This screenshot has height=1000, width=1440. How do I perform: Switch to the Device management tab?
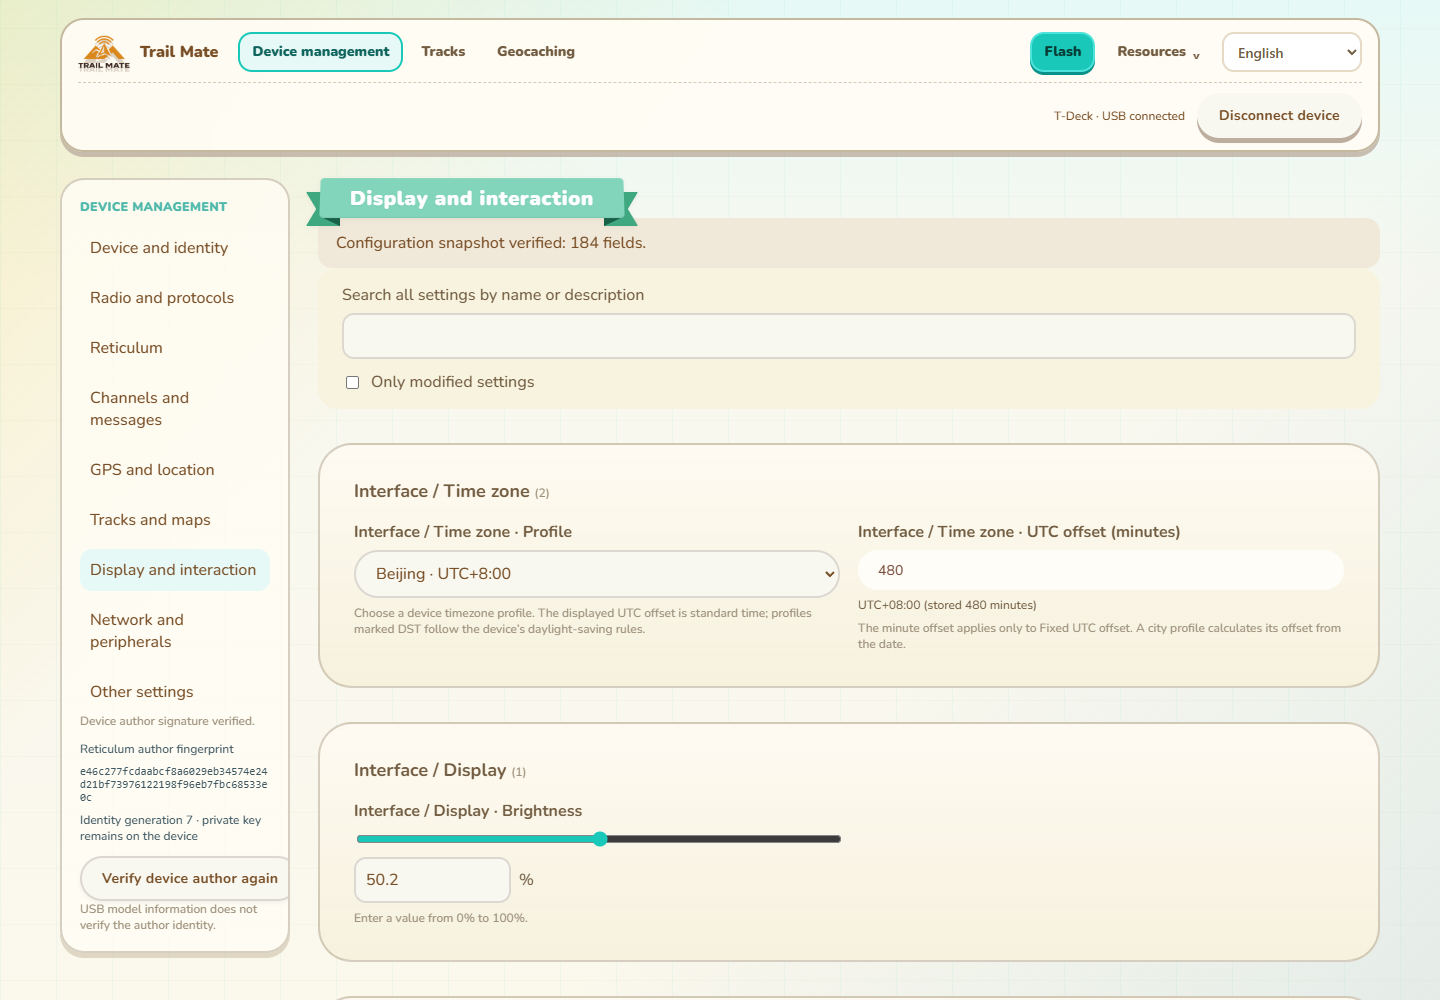[320, 52]
